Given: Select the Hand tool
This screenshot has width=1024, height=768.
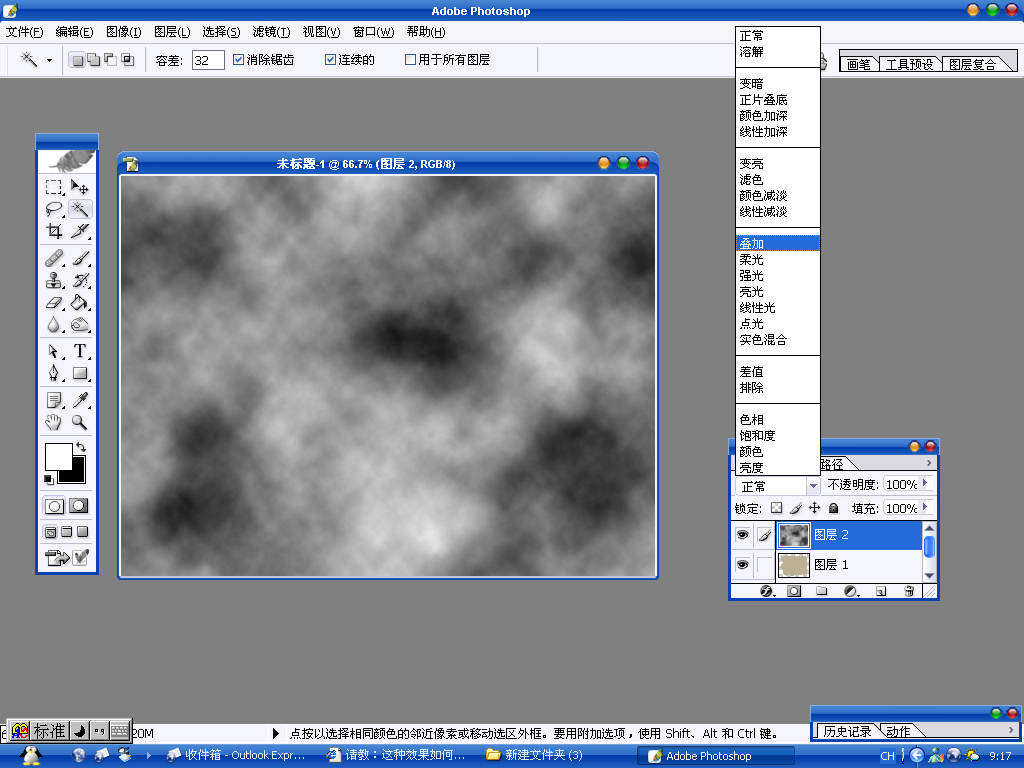Looking at the screenshot, I should pos(54,422).
